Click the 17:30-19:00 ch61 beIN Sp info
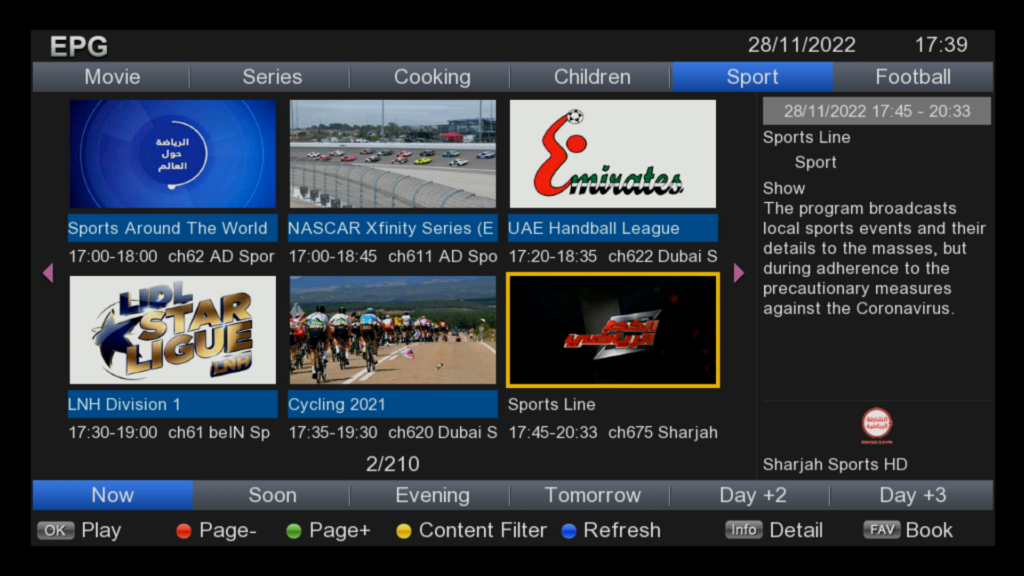 coord(169,432)
